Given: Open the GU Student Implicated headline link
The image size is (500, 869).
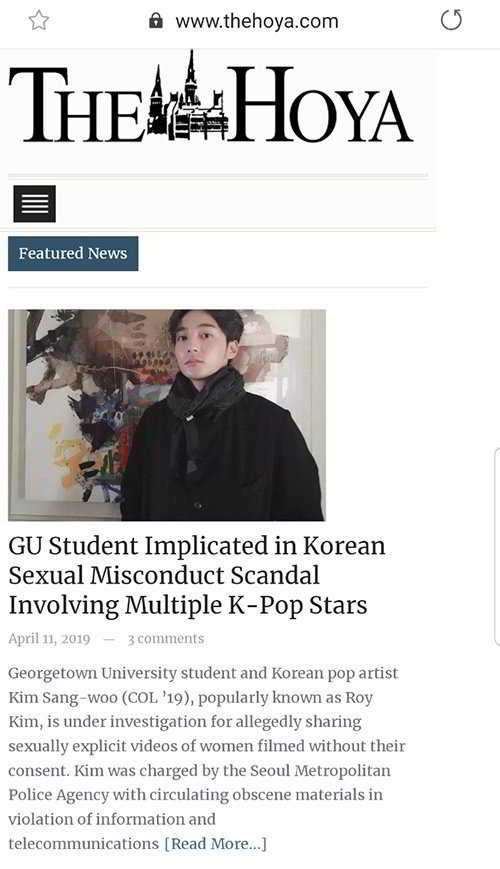Looking at the screenshot, I should (197, 575).
